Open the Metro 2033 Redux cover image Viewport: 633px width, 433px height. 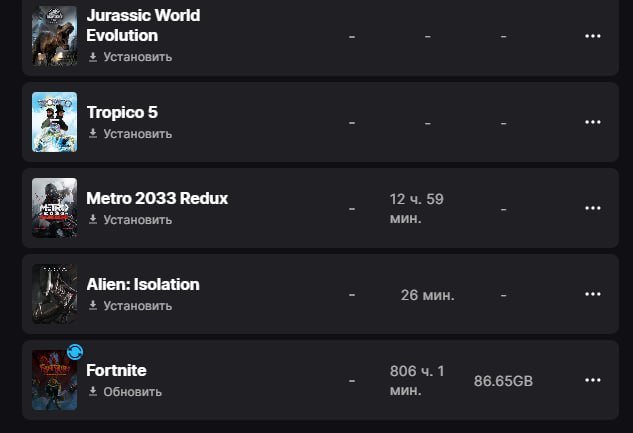point(54,208)
